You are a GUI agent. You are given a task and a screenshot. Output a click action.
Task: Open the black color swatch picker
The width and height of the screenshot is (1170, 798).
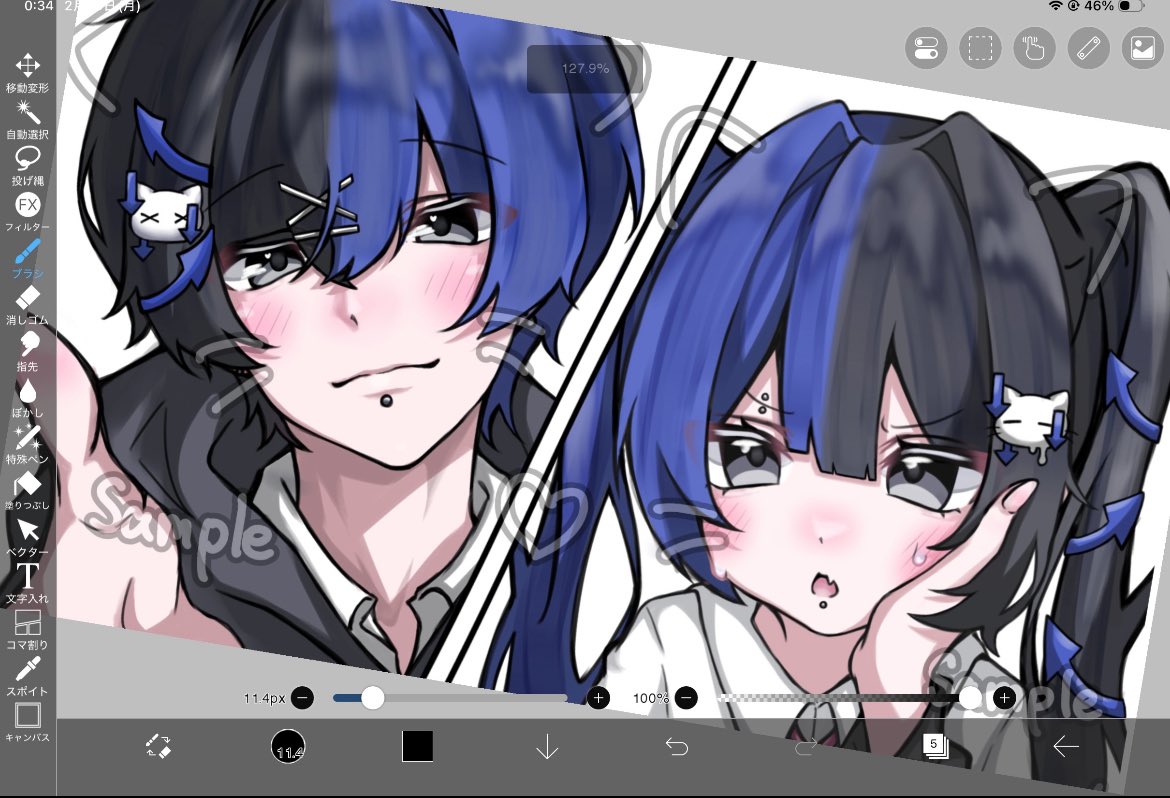point(417,746)
